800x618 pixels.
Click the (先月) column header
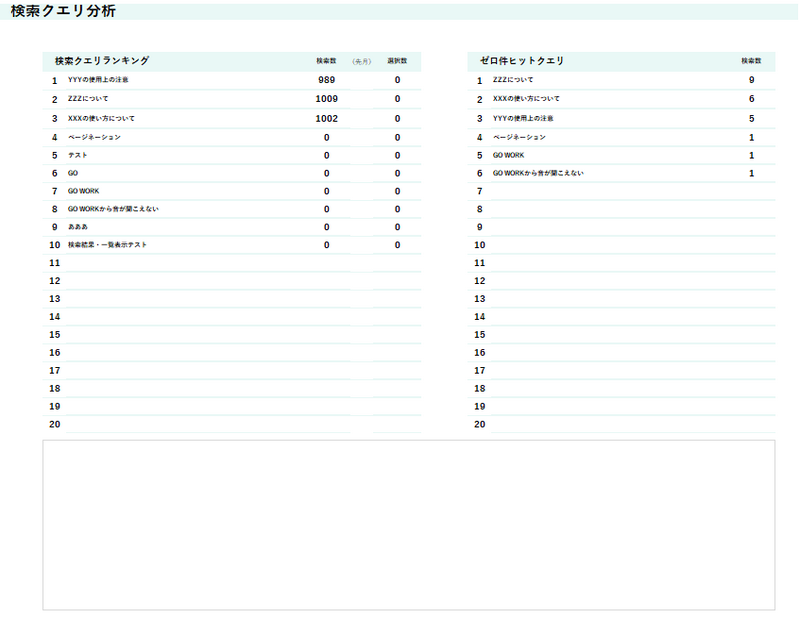click(362, 61)
